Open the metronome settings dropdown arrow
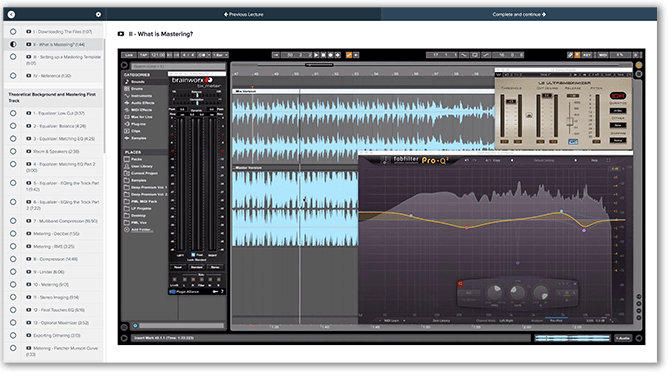The height and width of the screenshot is (378, 672). point(209,55)
